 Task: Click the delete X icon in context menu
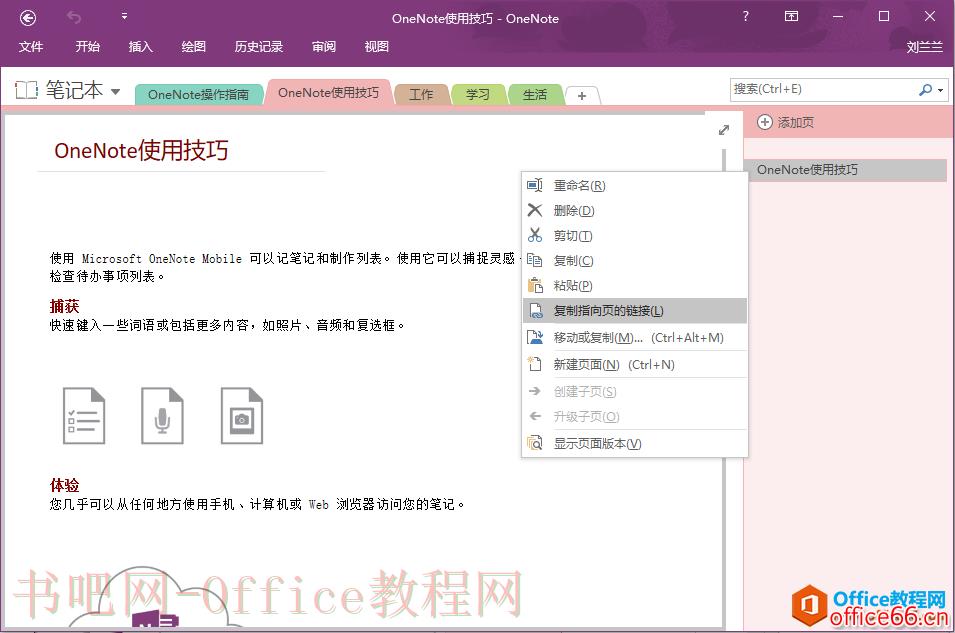tap(535, 210)
